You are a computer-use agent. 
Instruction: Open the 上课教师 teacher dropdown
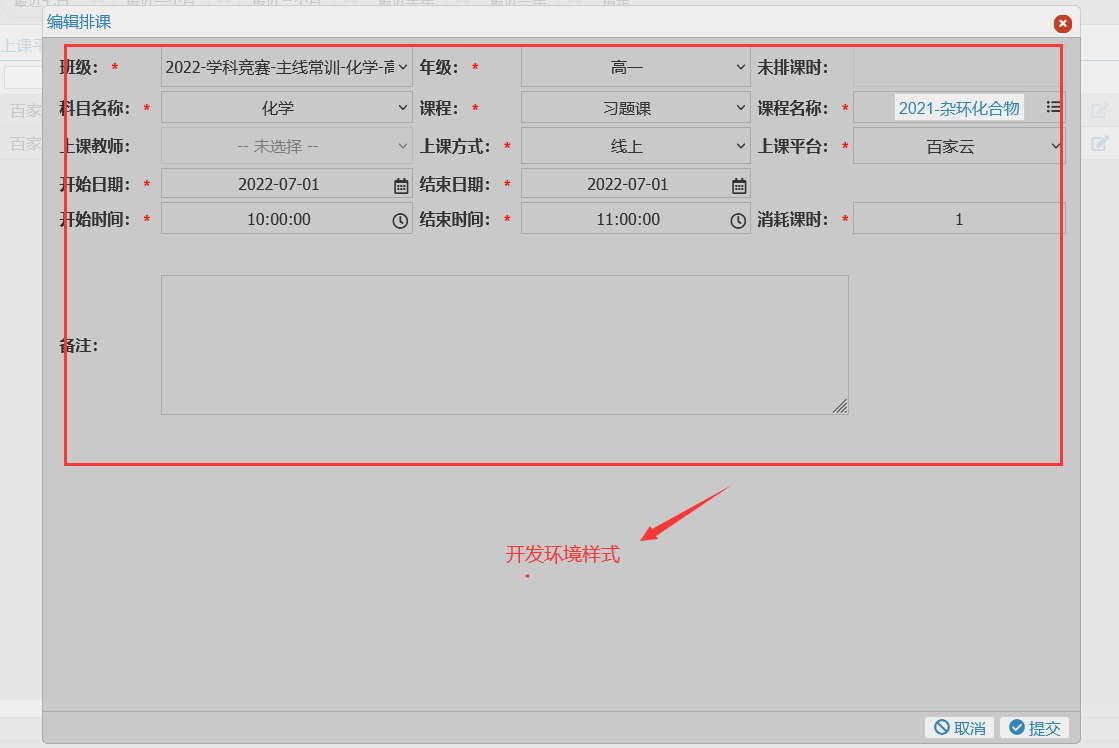pos(286,144)
